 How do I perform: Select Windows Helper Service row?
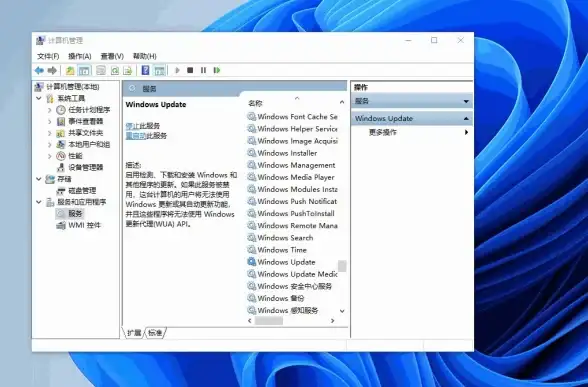292,129
